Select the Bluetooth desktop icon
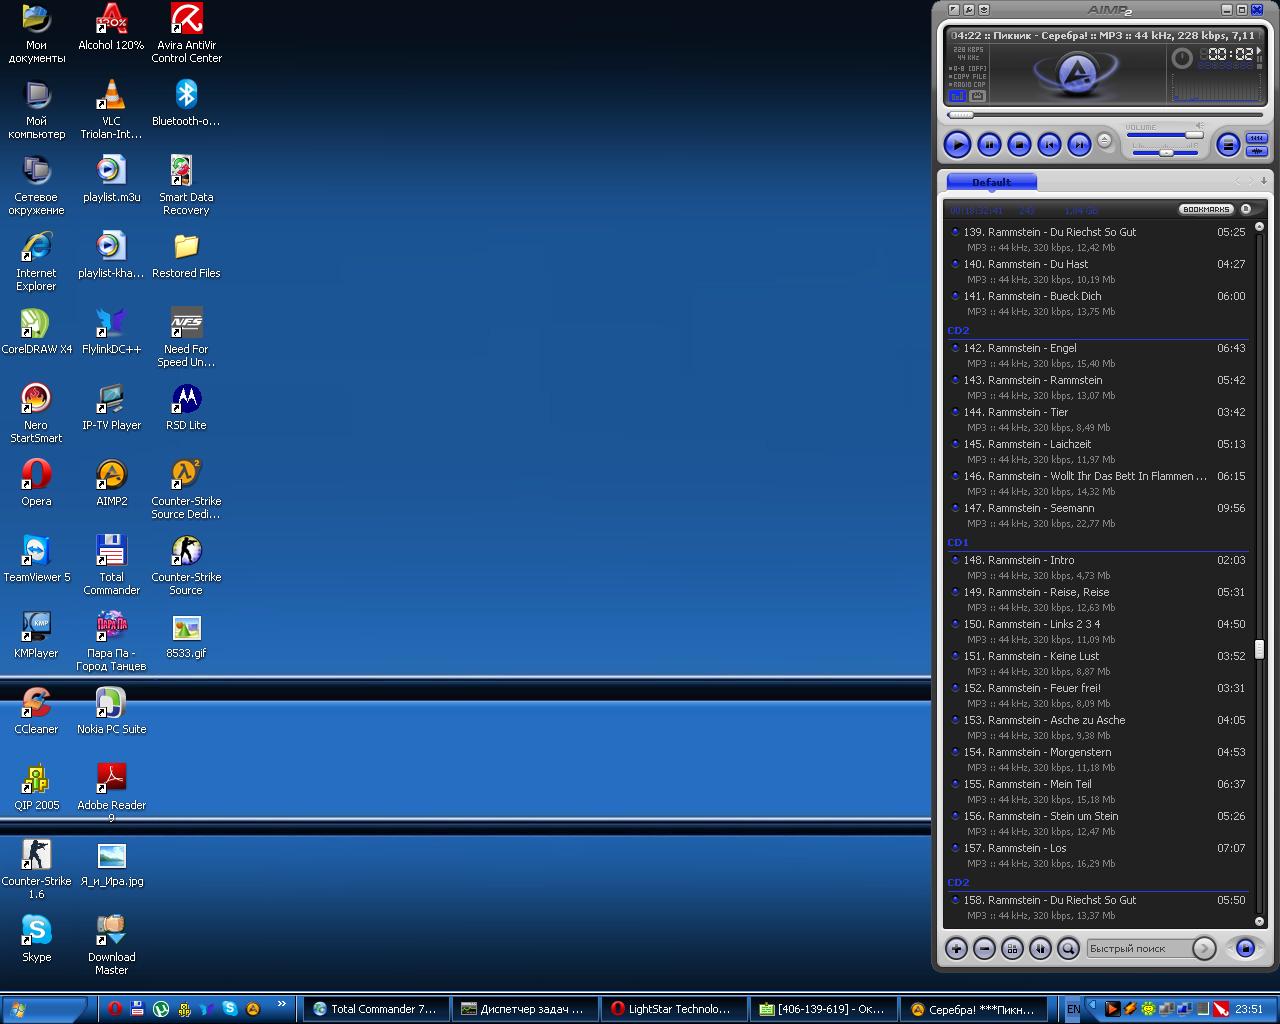Viewport: 1280px width, 1024px height. coord(186,104)
